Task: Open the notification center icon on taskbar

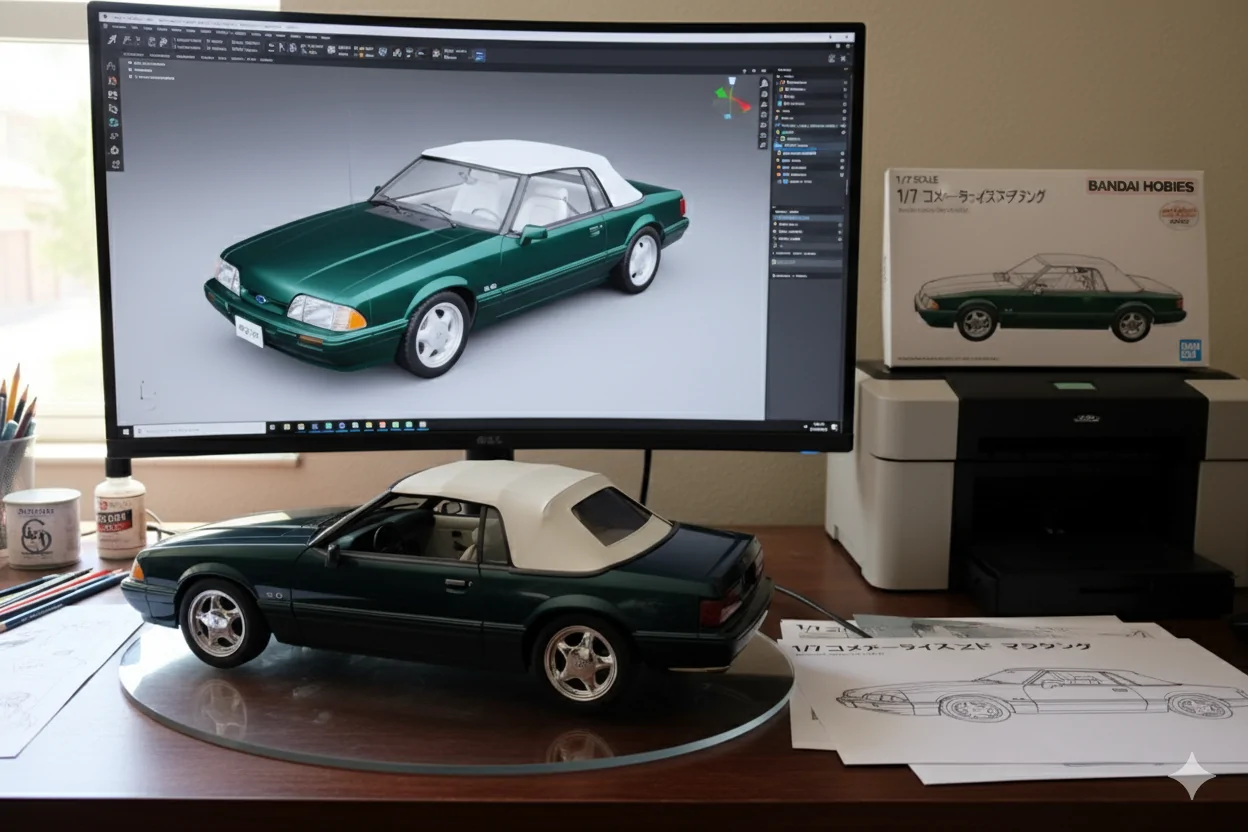Action: pos(834,427)
